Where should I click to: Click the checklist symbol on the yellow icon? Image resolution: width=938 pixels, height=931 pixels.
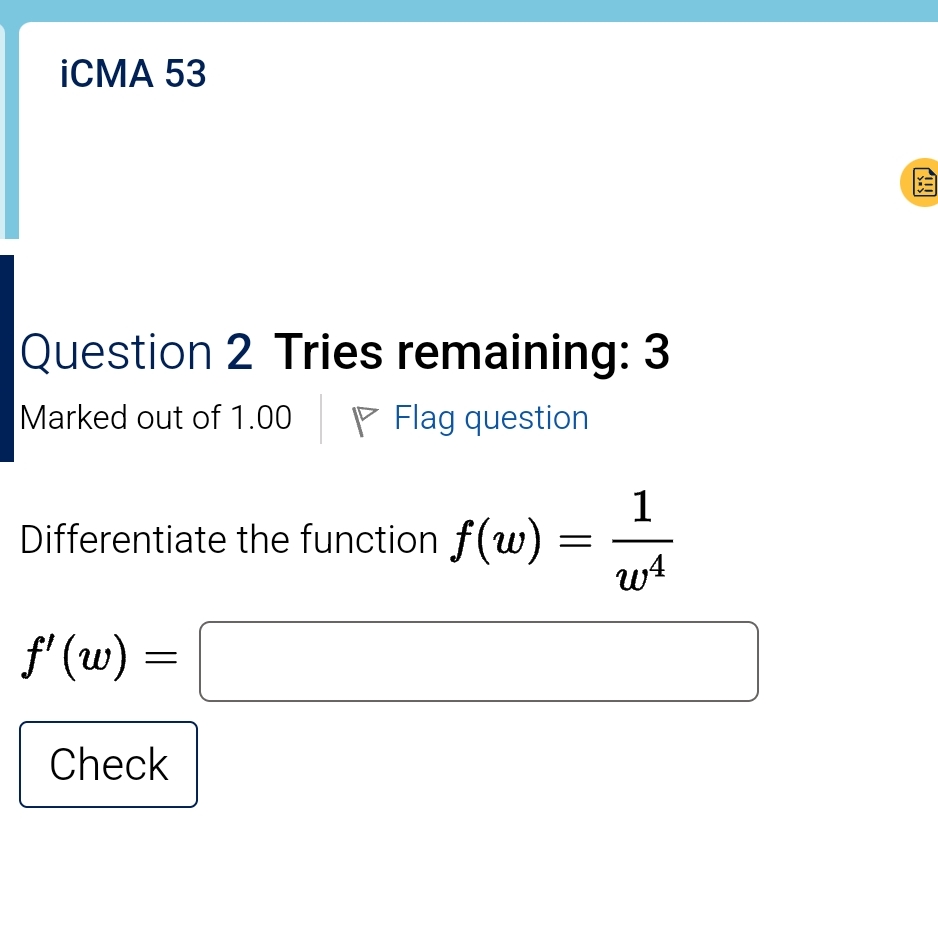pos(923,183)
